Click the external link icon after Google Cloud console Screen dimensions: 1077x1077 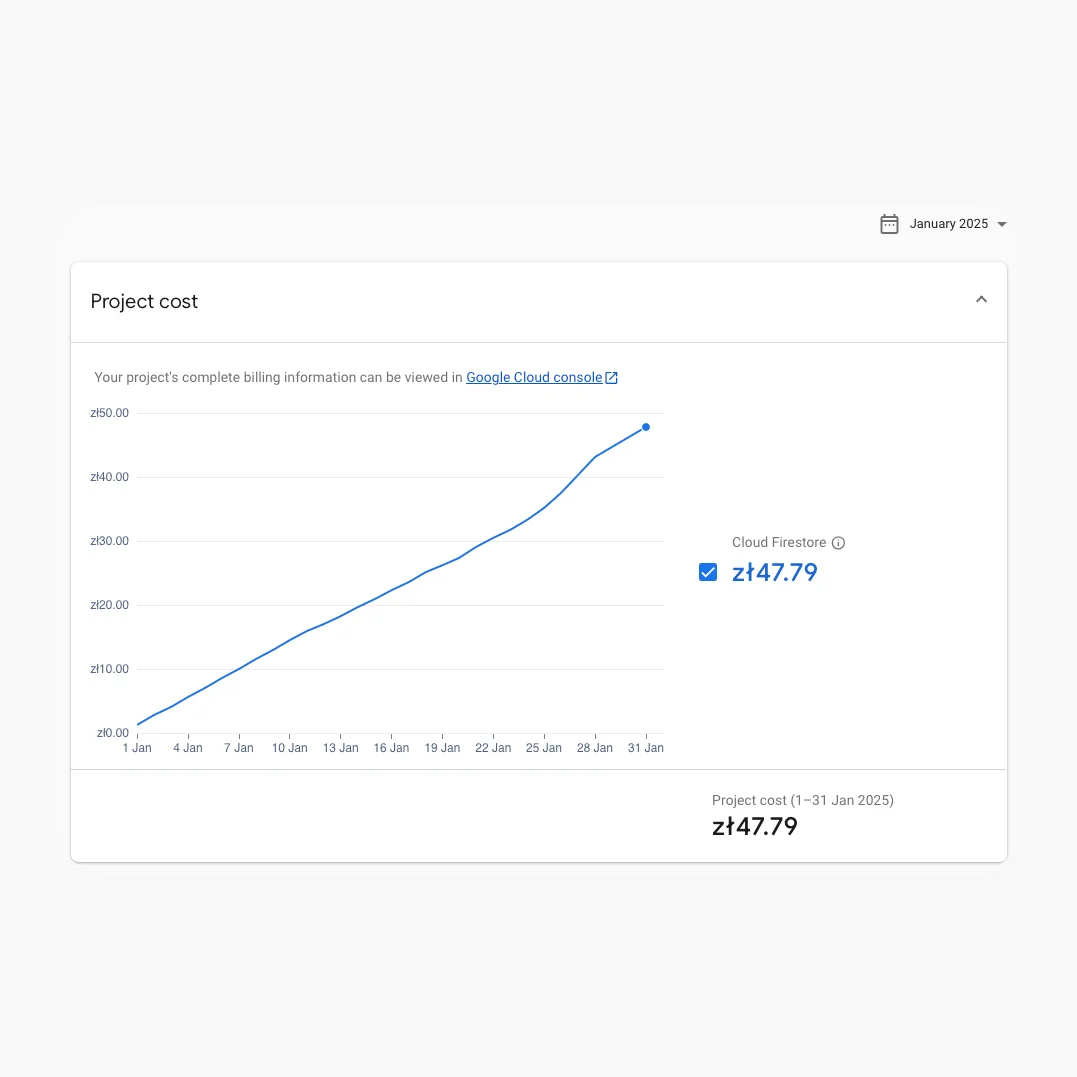point(612,377)
